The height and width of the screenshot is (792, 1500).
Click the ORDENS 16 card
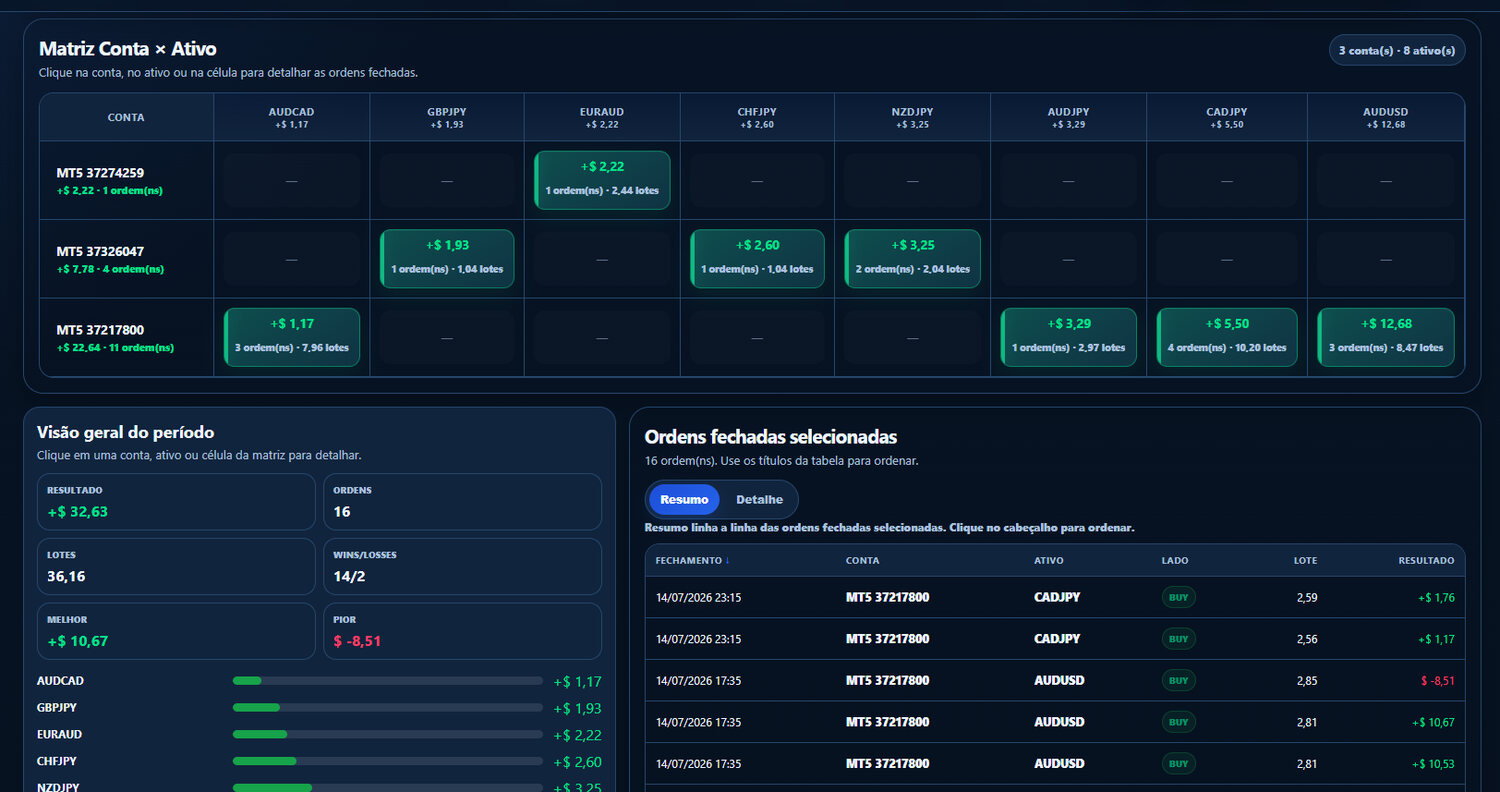click(462, 502)
